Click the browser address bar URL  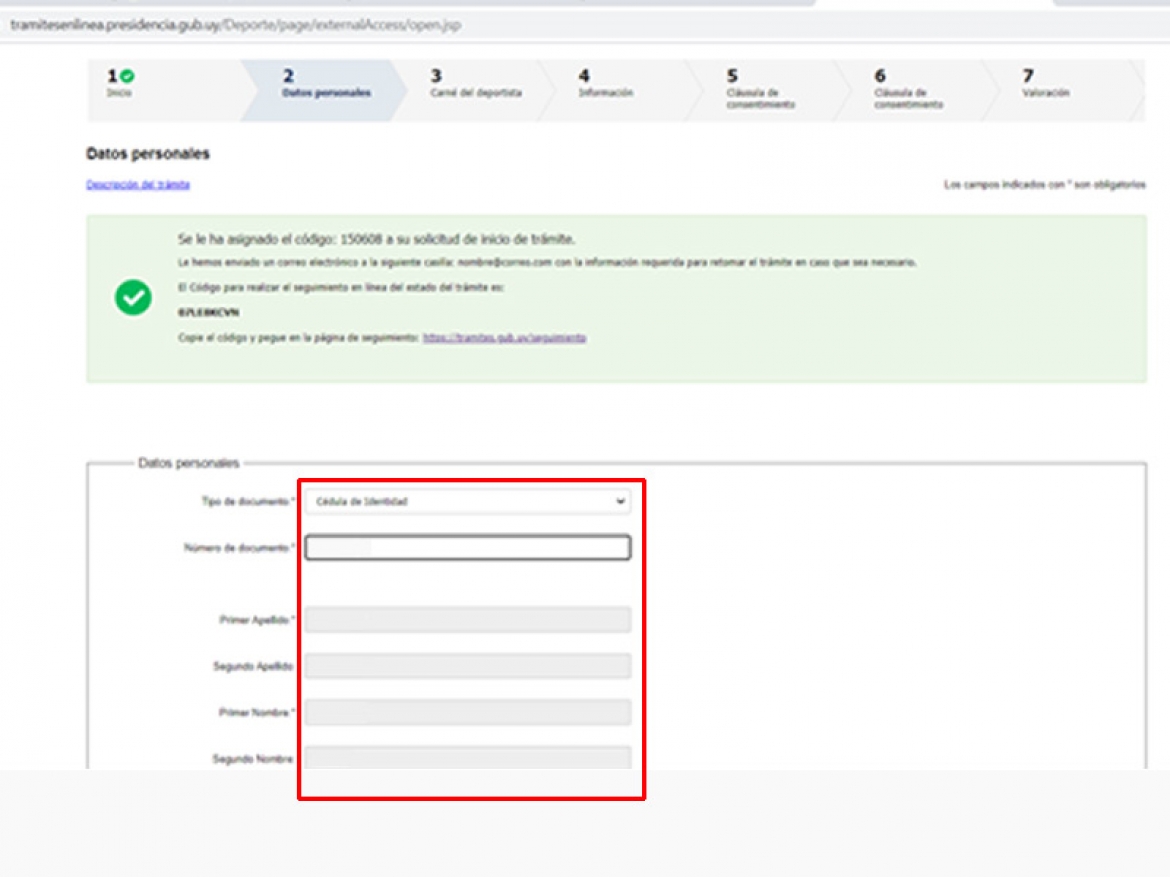(x=235, y=25)
